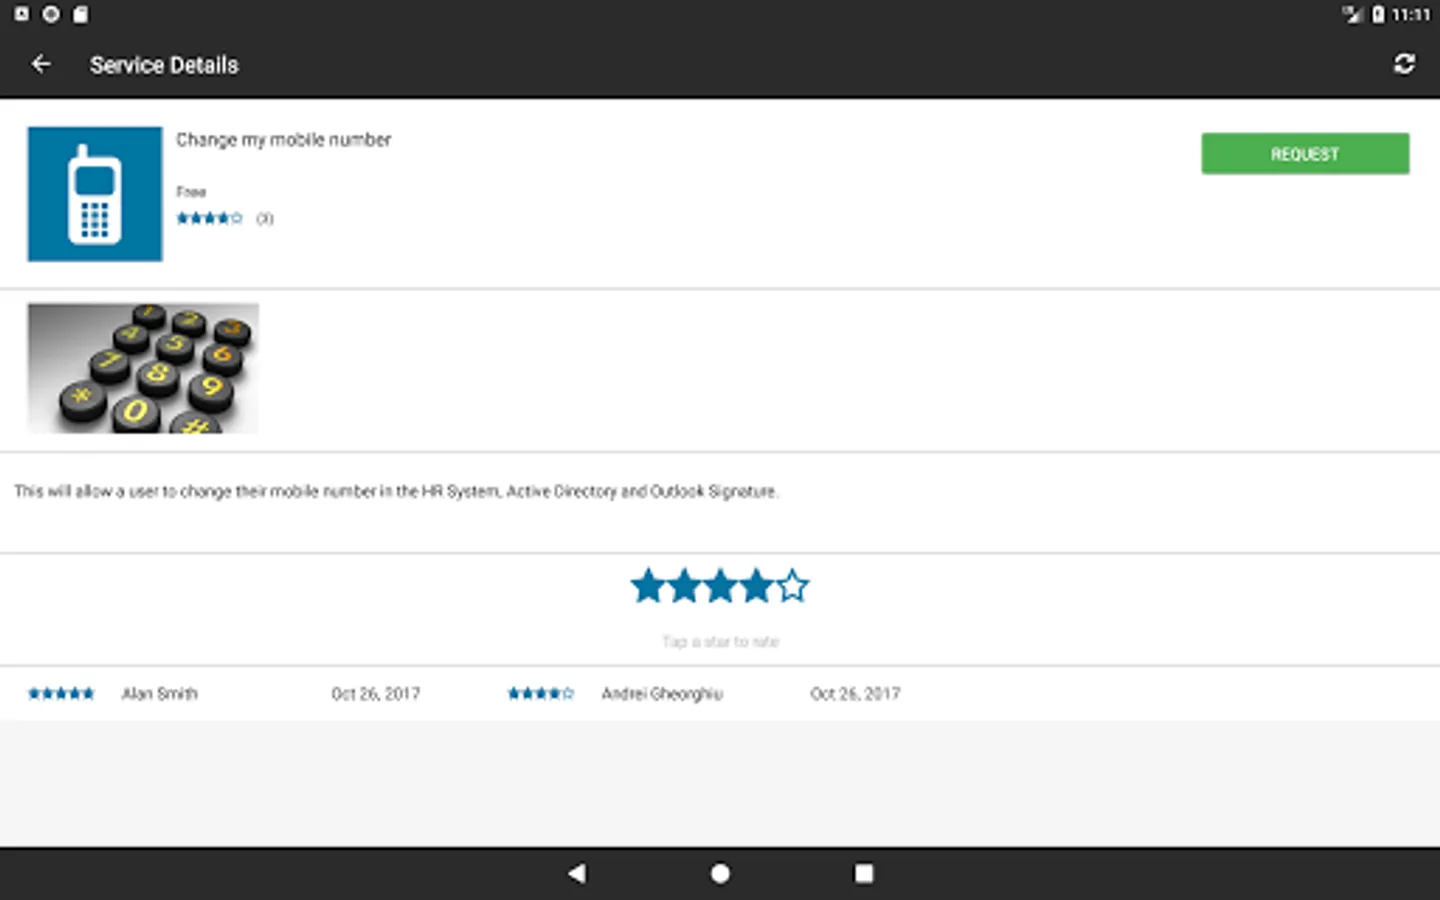Rate the service five stars
The image size is (1440, 900).
(x=793, y=587)
